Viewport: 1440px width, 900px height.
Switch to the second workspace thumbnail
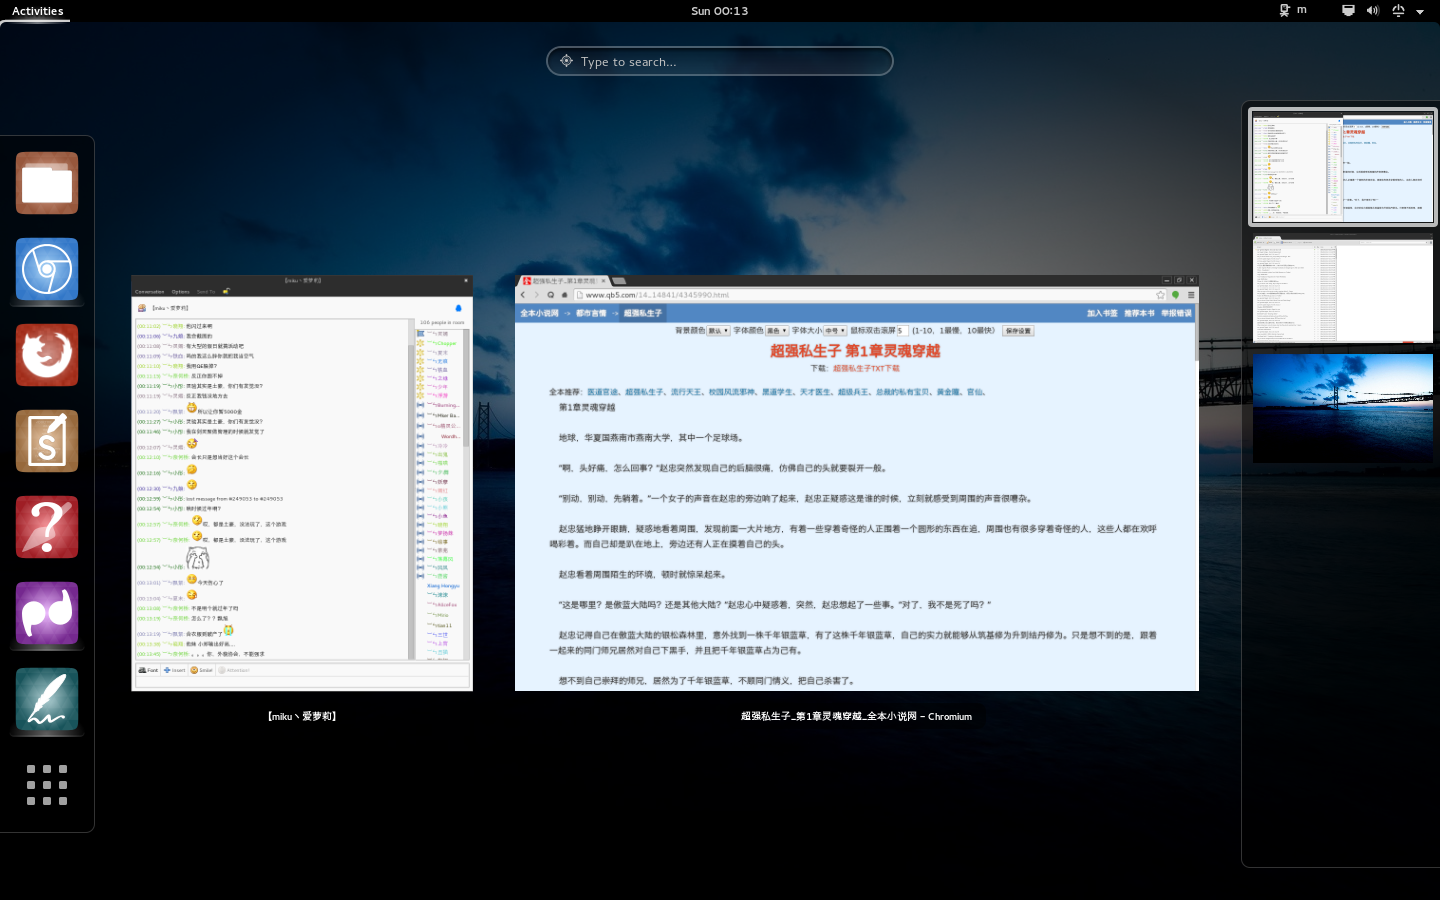(1343, 291)
